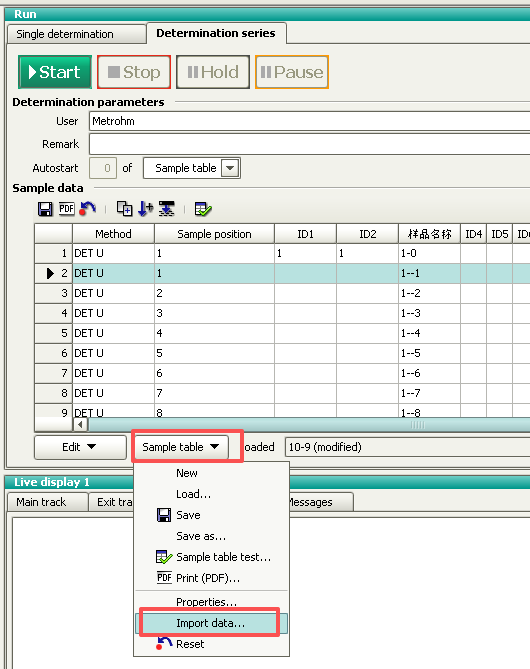Click sample name cell 1--7
This screenshot has height=669, width=530.
click(429, 393)
